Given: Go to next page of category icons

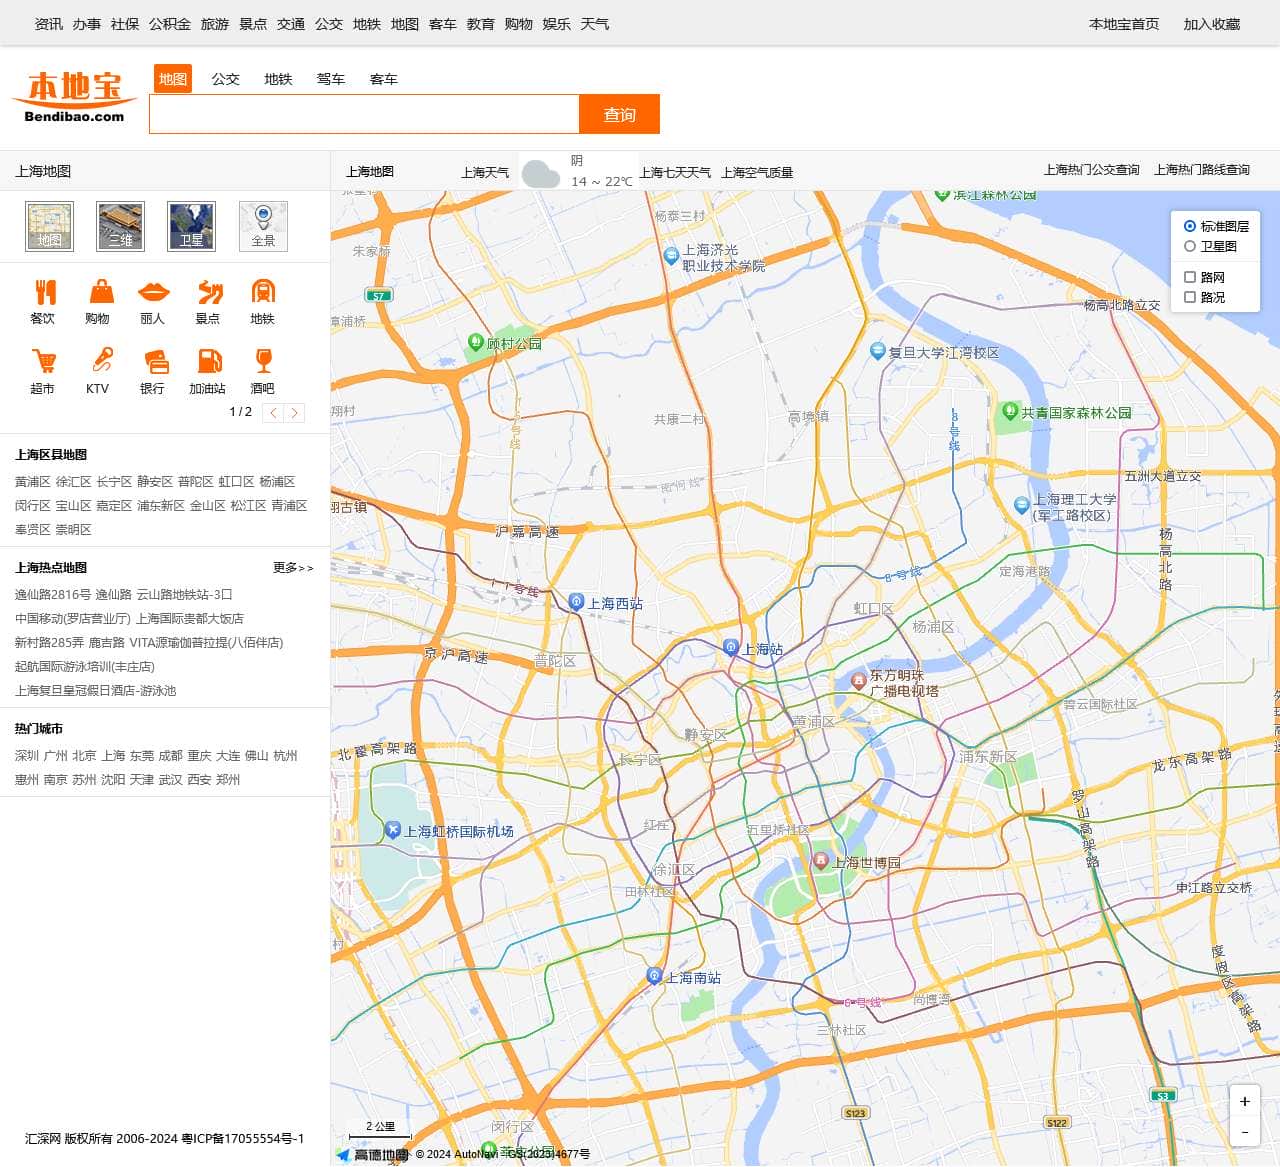Looking at the screenshot, I should pyautogui.click(x=294, y=413).
